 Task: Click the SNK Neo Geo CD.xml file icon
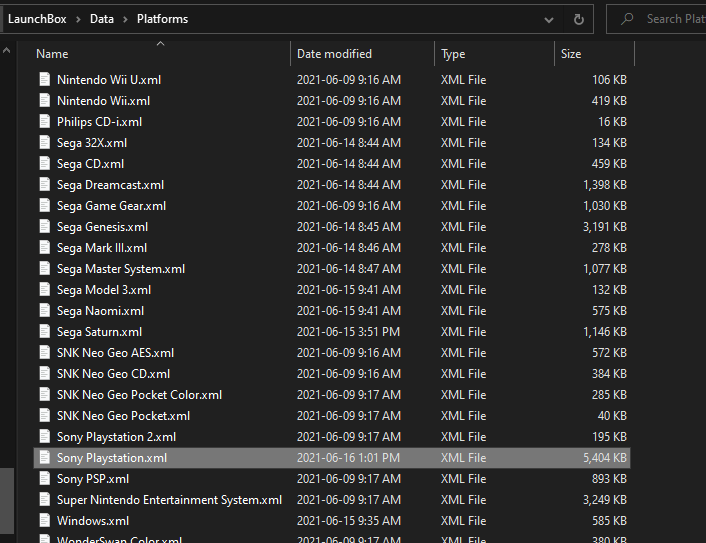click(x=45, y=374)
